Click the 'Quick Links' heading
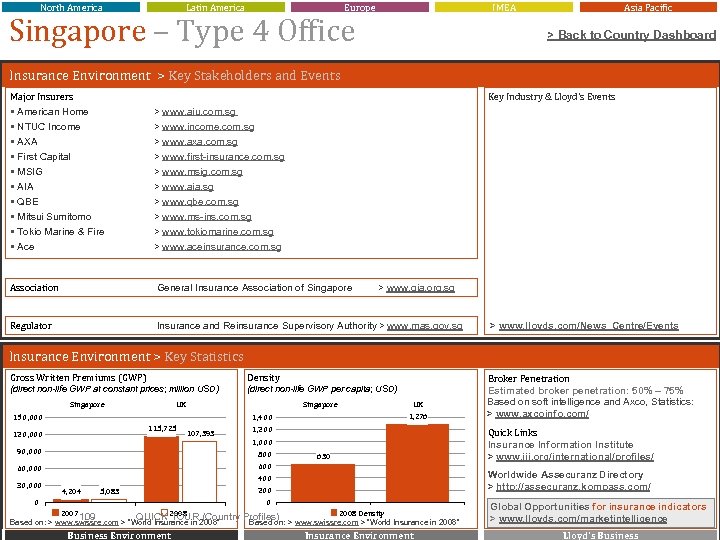 [x=512, y=433]
